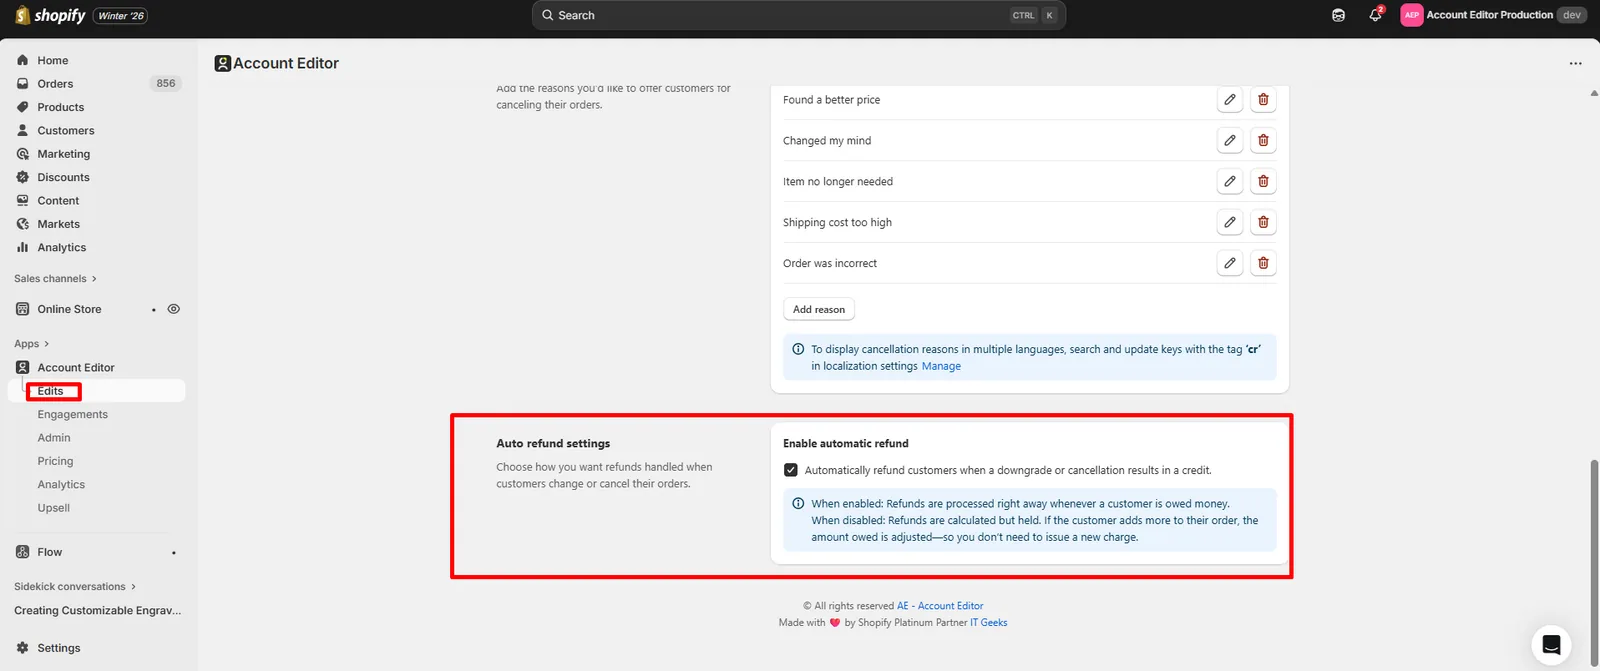Edit the 'Order was incorrect' reason
The width and height of the screenshot is (1600, 671).
tap(1230, 263)
